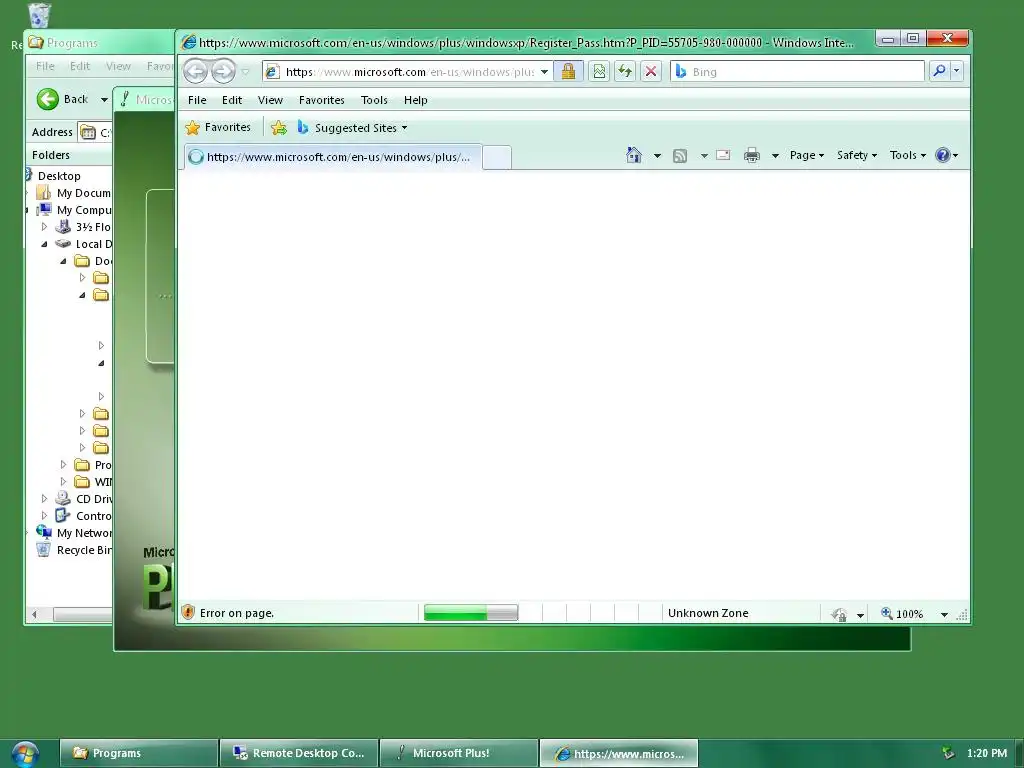Select Recycle Bin in Folders tree
This screenshot has width=1024, height=768.
84,550
